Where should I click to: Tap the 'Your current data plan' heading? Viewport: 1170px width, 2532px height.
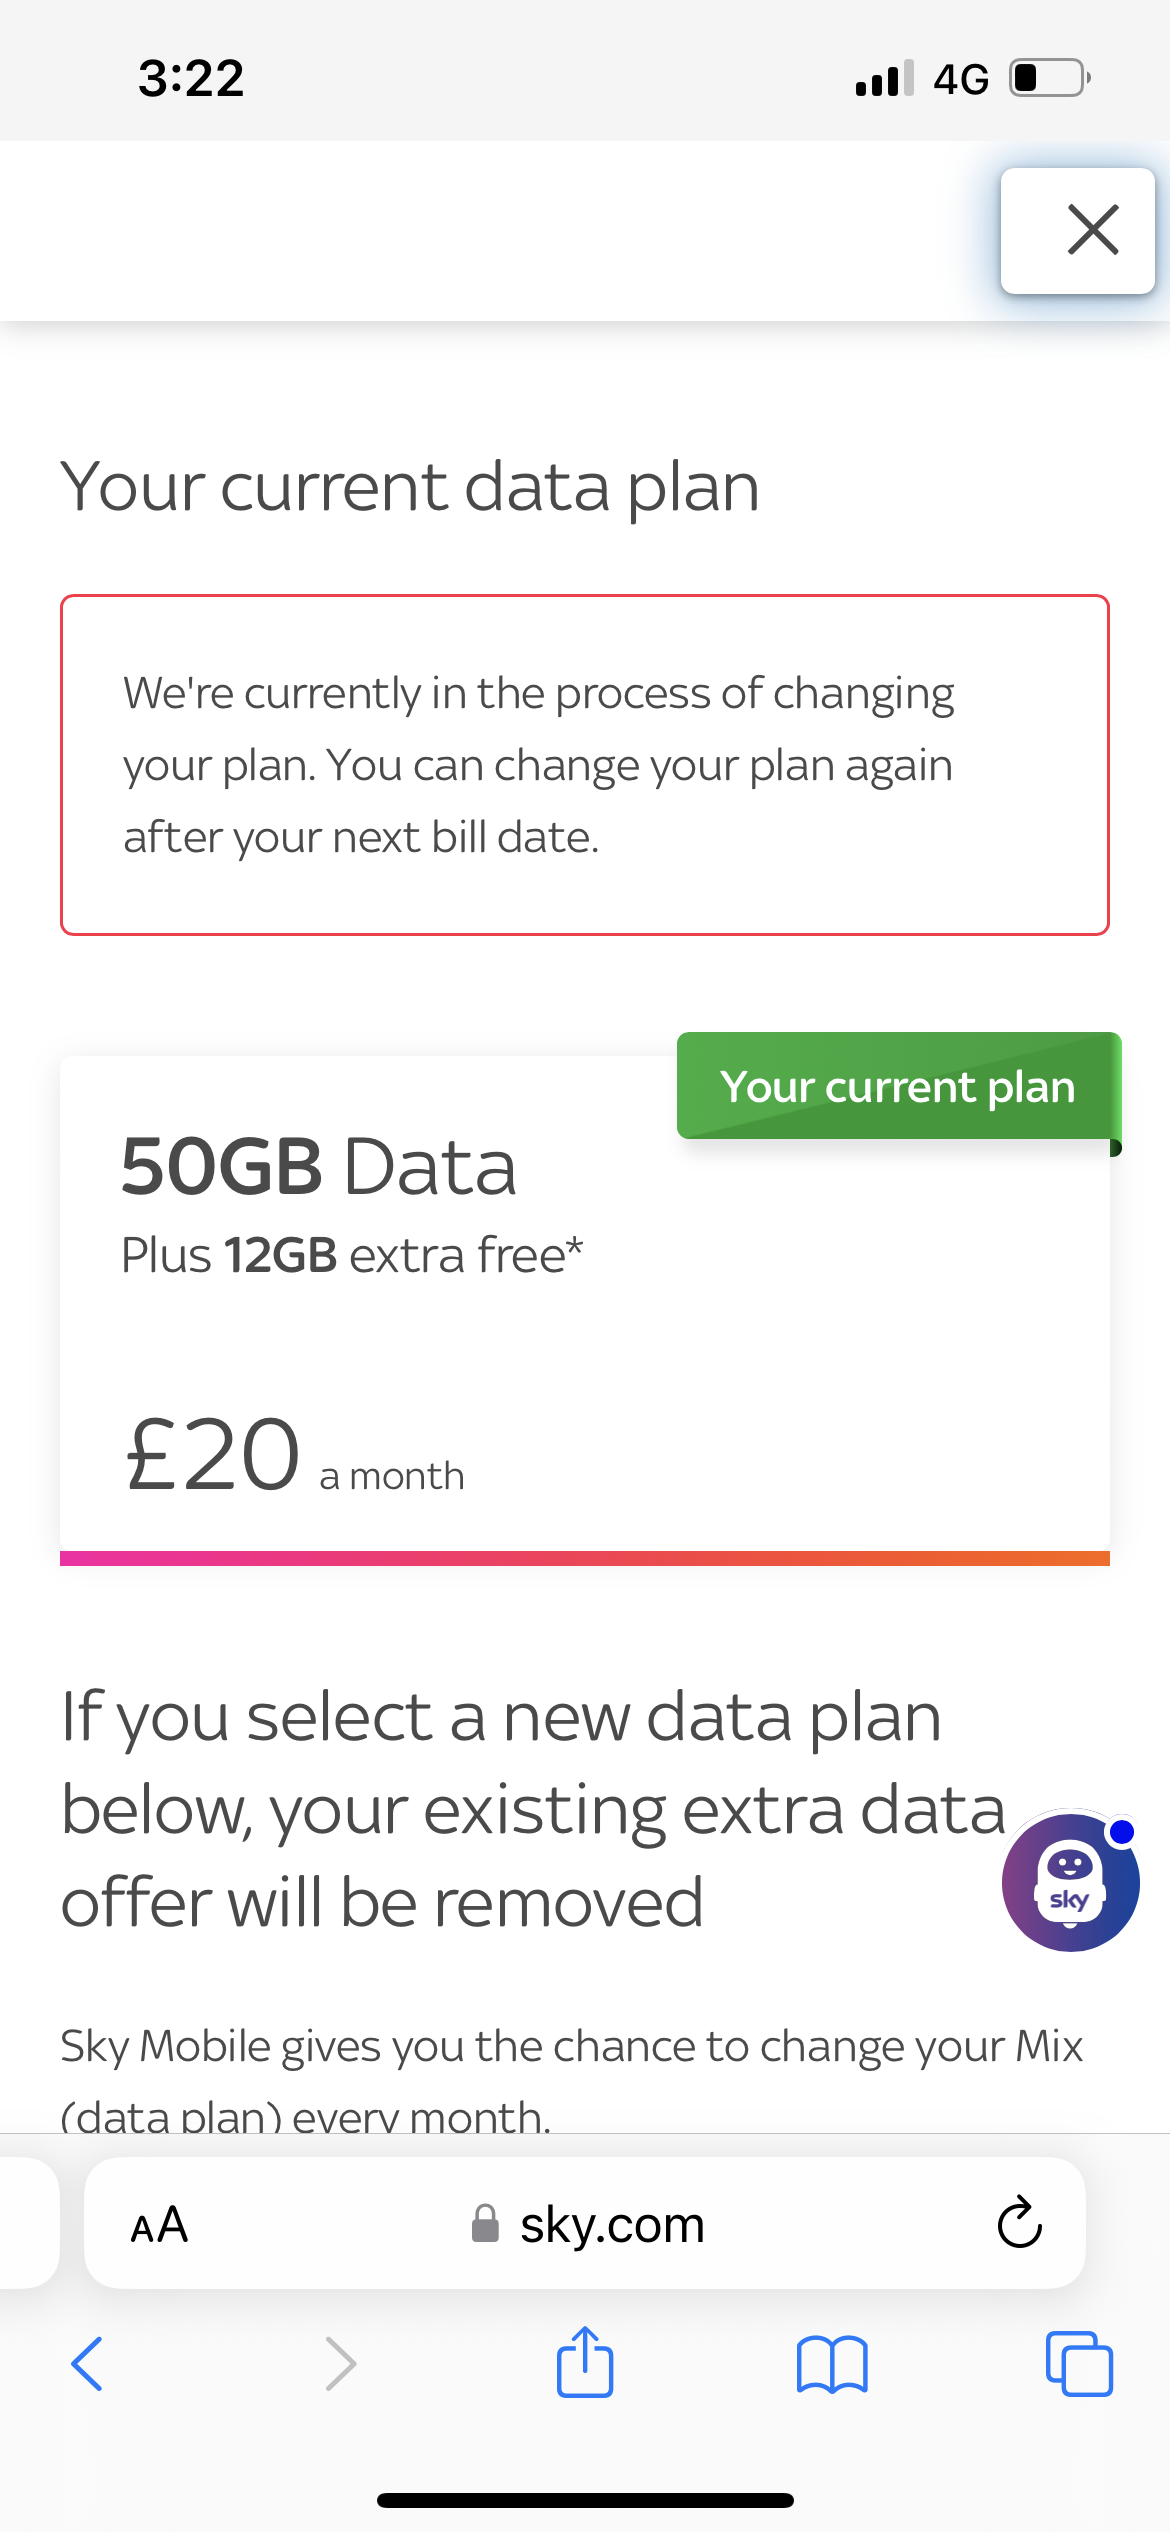pos(410,487)
